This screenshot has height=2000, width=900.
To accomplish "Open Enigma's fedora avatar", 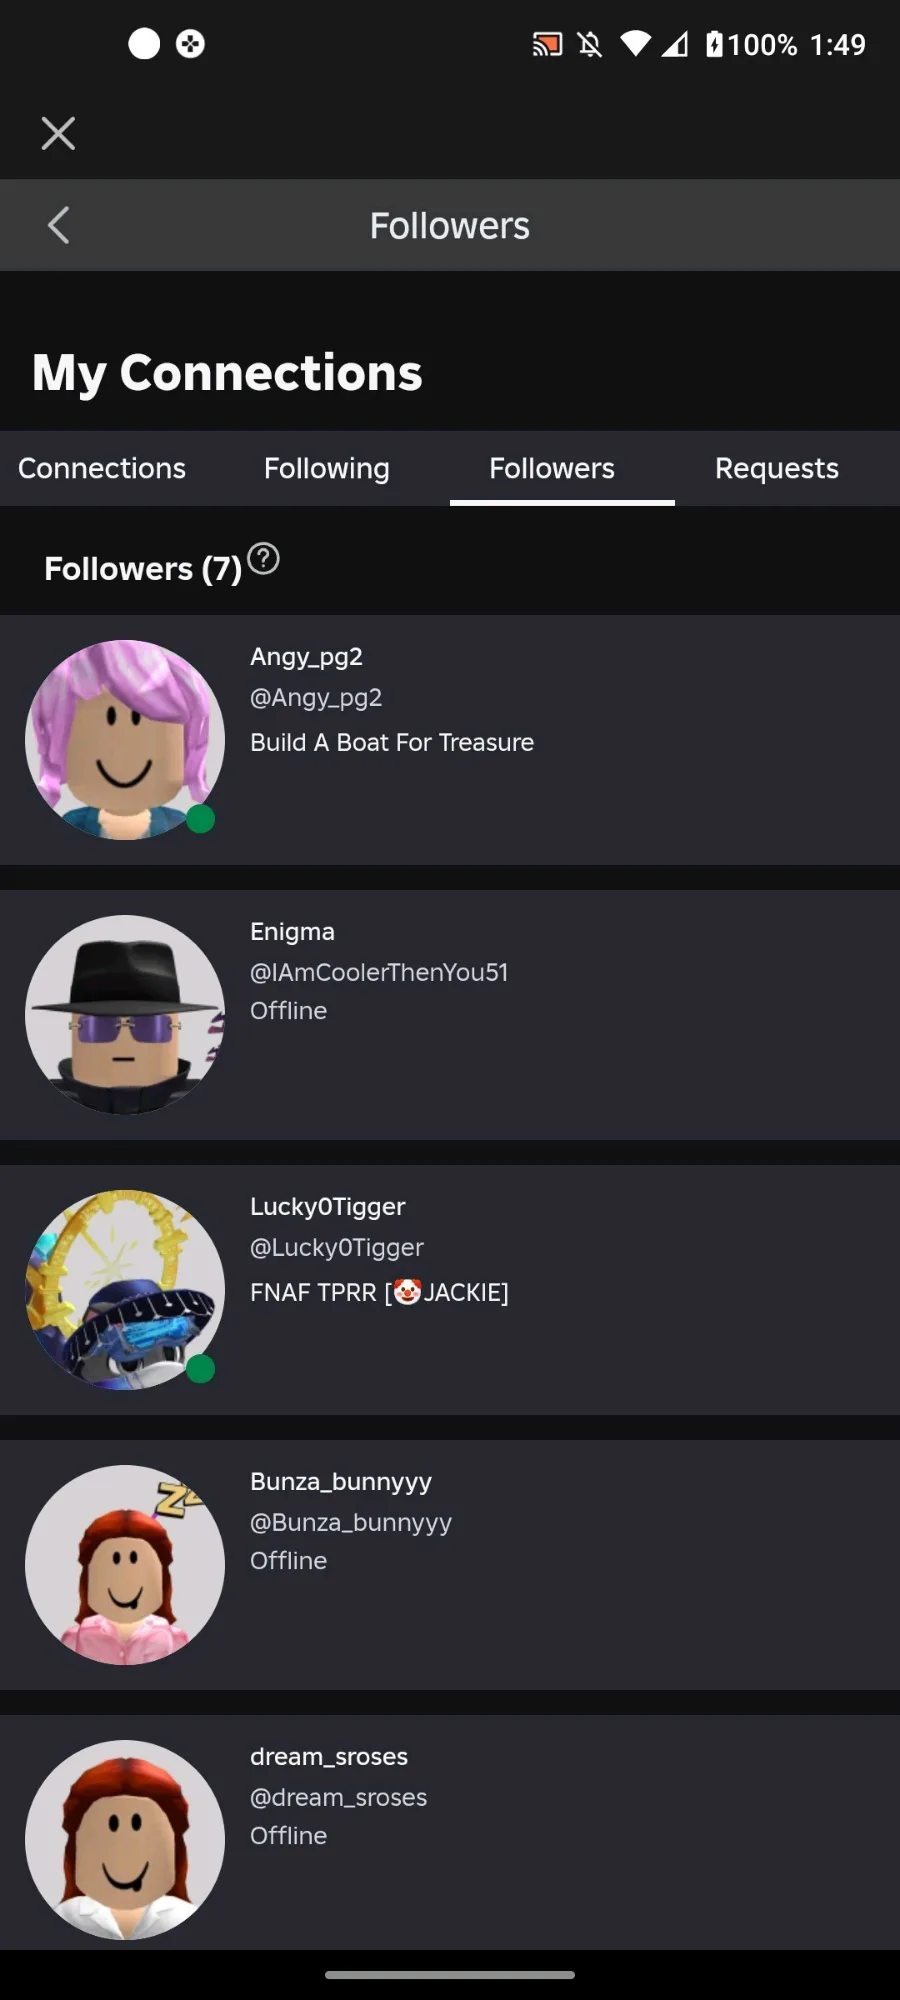I will pos(125,1015).
